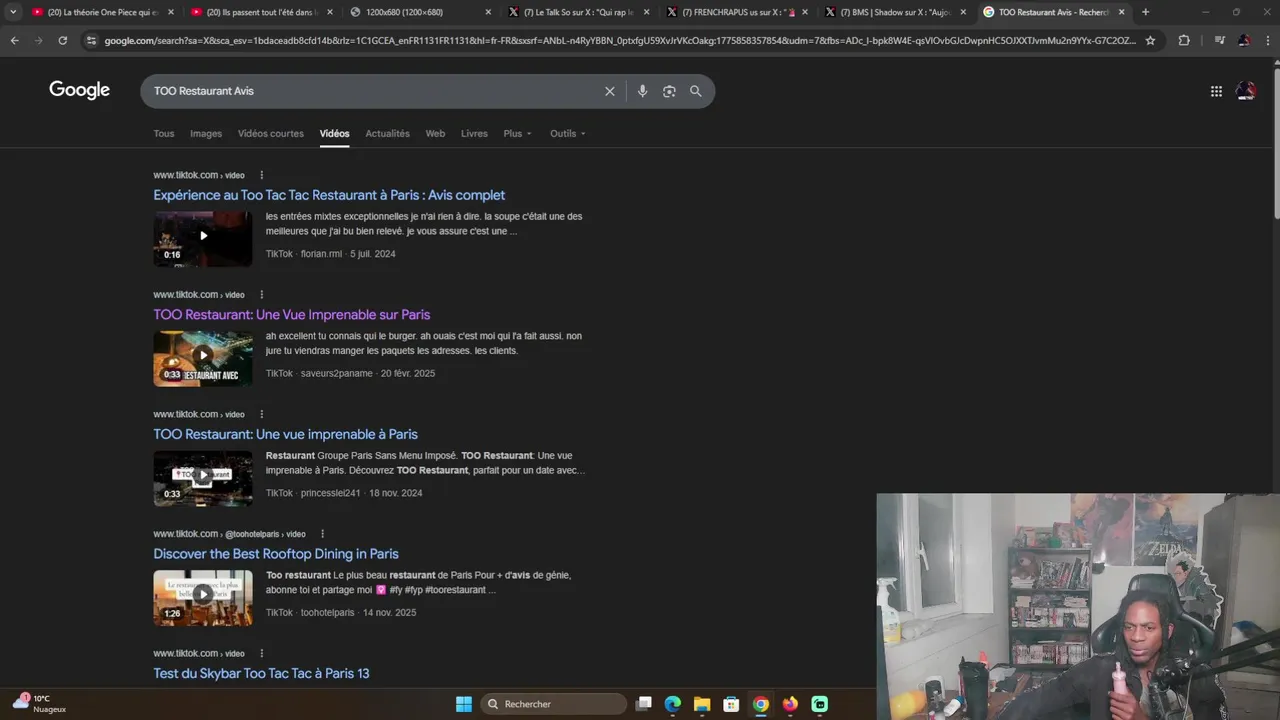The image size is (1280, 720).
Task: Play the 0:16 TikTok video thumbnail
Action: pos(203,238)
